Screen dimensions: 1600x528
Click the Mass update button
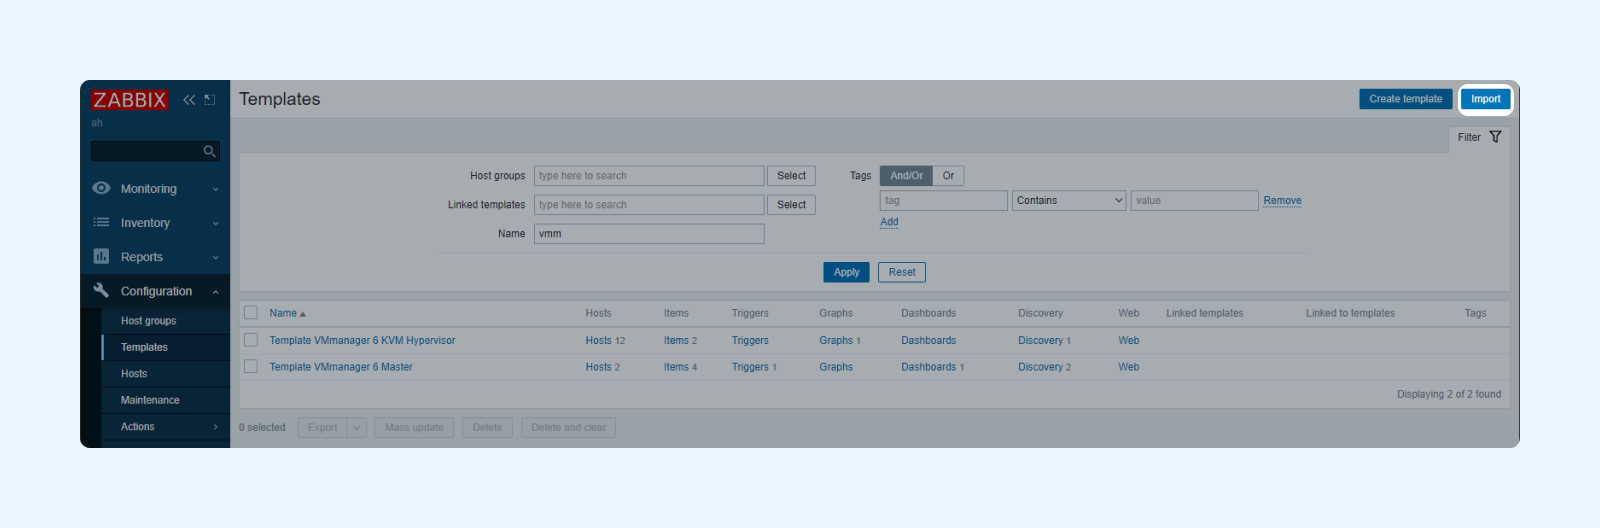pyautogui.click(x=414, y=428)
